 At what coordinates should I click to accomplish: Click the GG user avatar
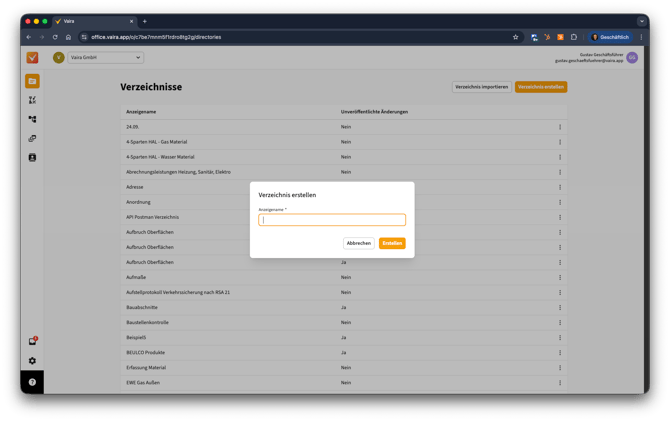632,58
